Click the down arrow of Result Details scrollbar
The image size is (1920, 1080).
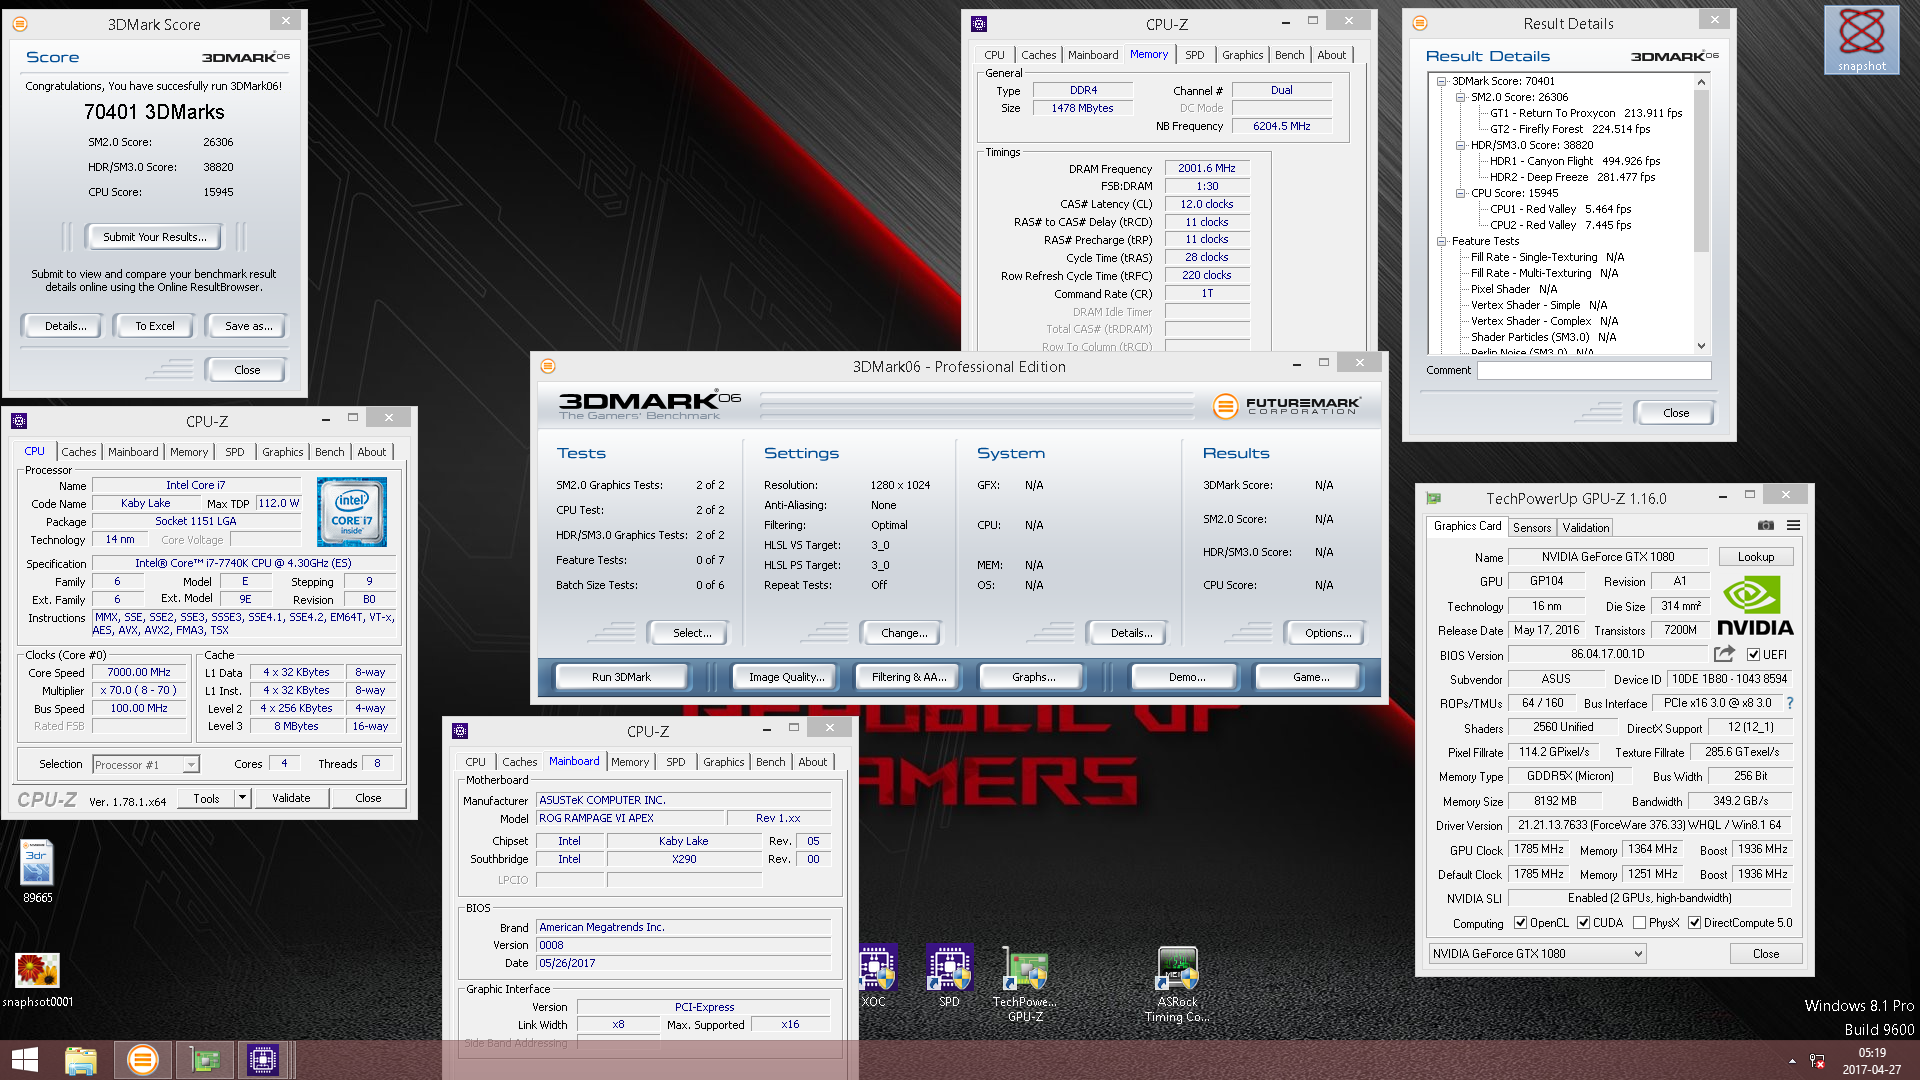pos(1701,346)
